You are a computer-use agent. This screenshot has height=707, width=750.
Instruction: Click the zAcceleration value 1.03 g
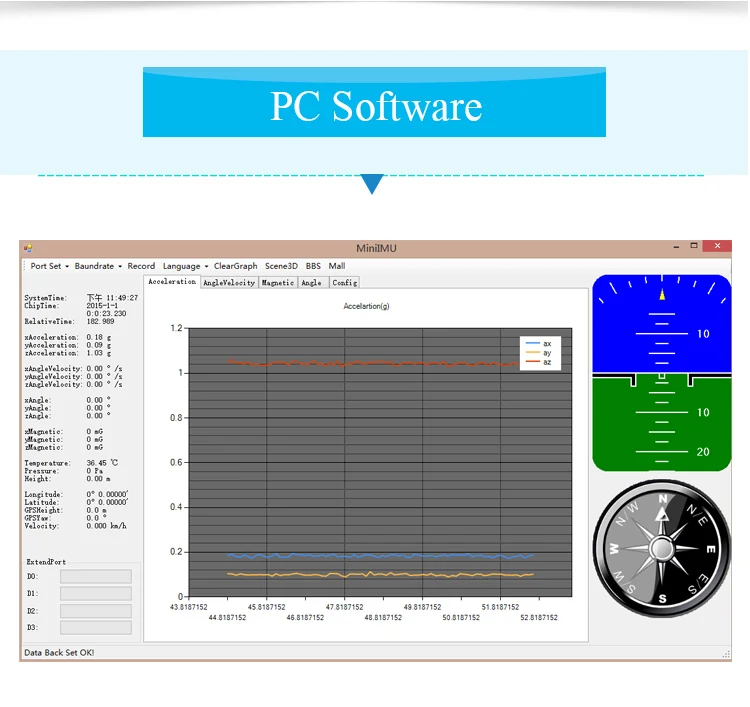(99, 353)
